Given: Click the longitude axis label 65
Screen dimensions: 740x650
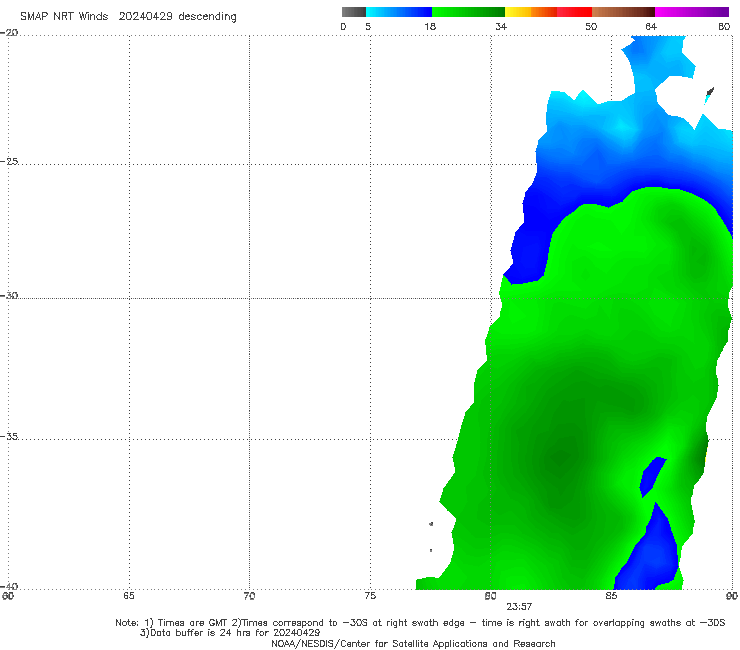Looking at the screenshot, I should point(129,596).
